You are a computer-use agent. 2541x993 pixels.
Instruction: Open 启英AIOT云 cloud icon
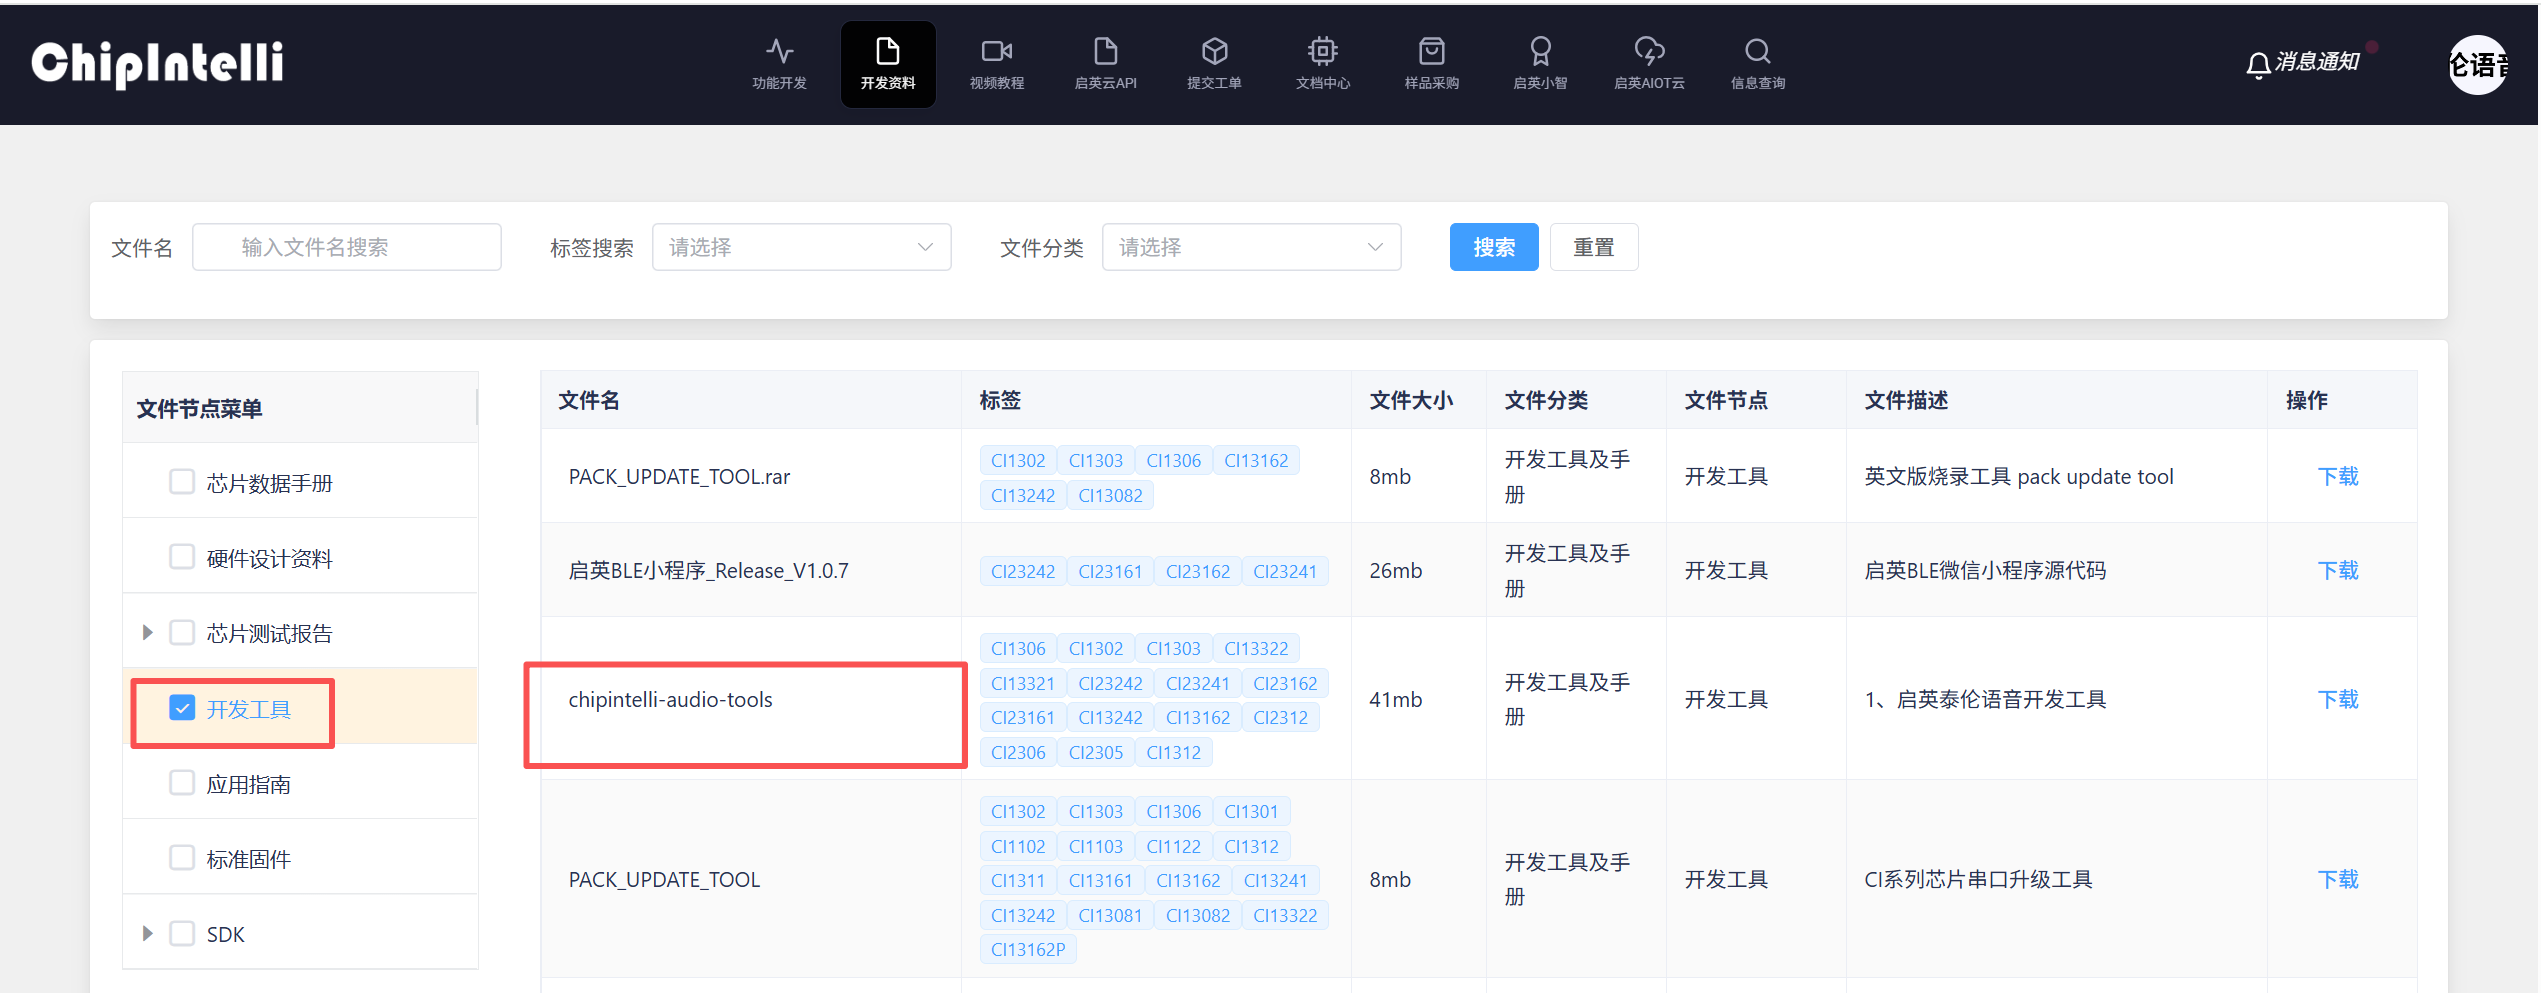1649,51
